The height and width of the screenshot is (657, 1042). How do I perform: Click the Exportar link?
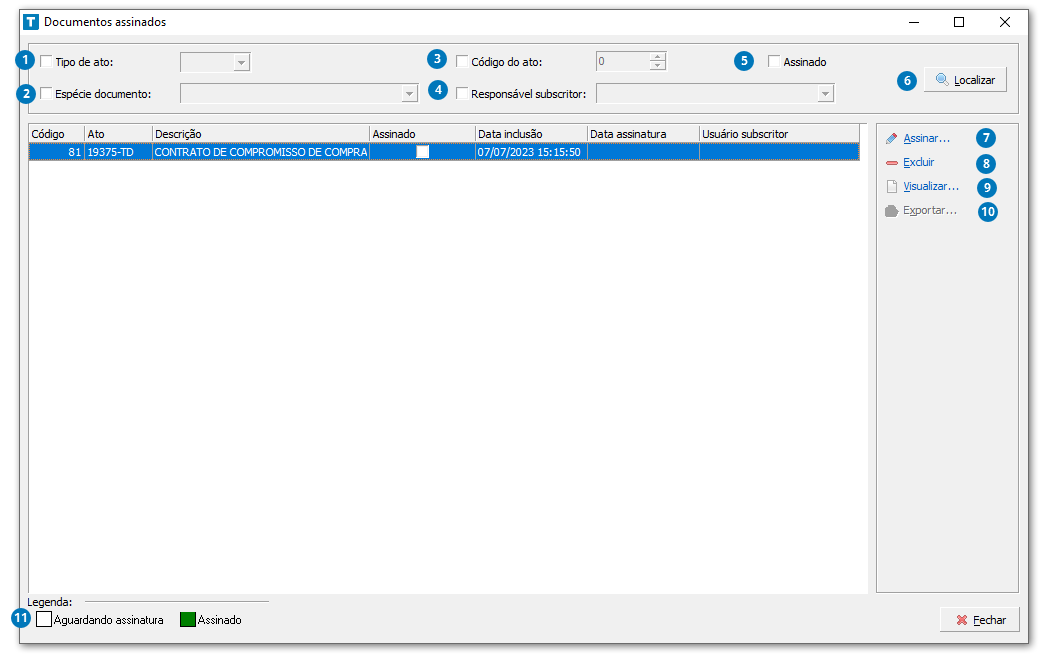click(x=930, y=210)
